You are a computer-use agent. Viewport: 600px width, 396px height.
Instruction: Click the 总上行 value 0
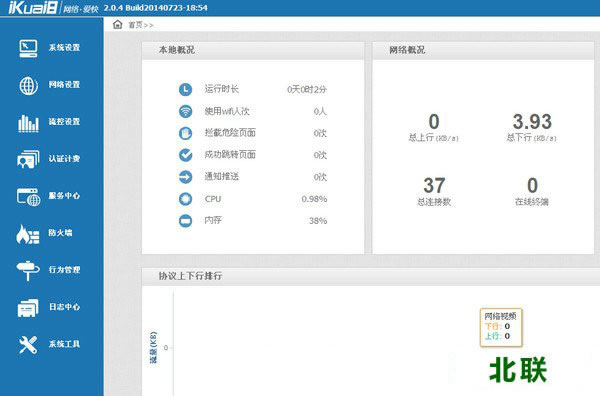434,122
